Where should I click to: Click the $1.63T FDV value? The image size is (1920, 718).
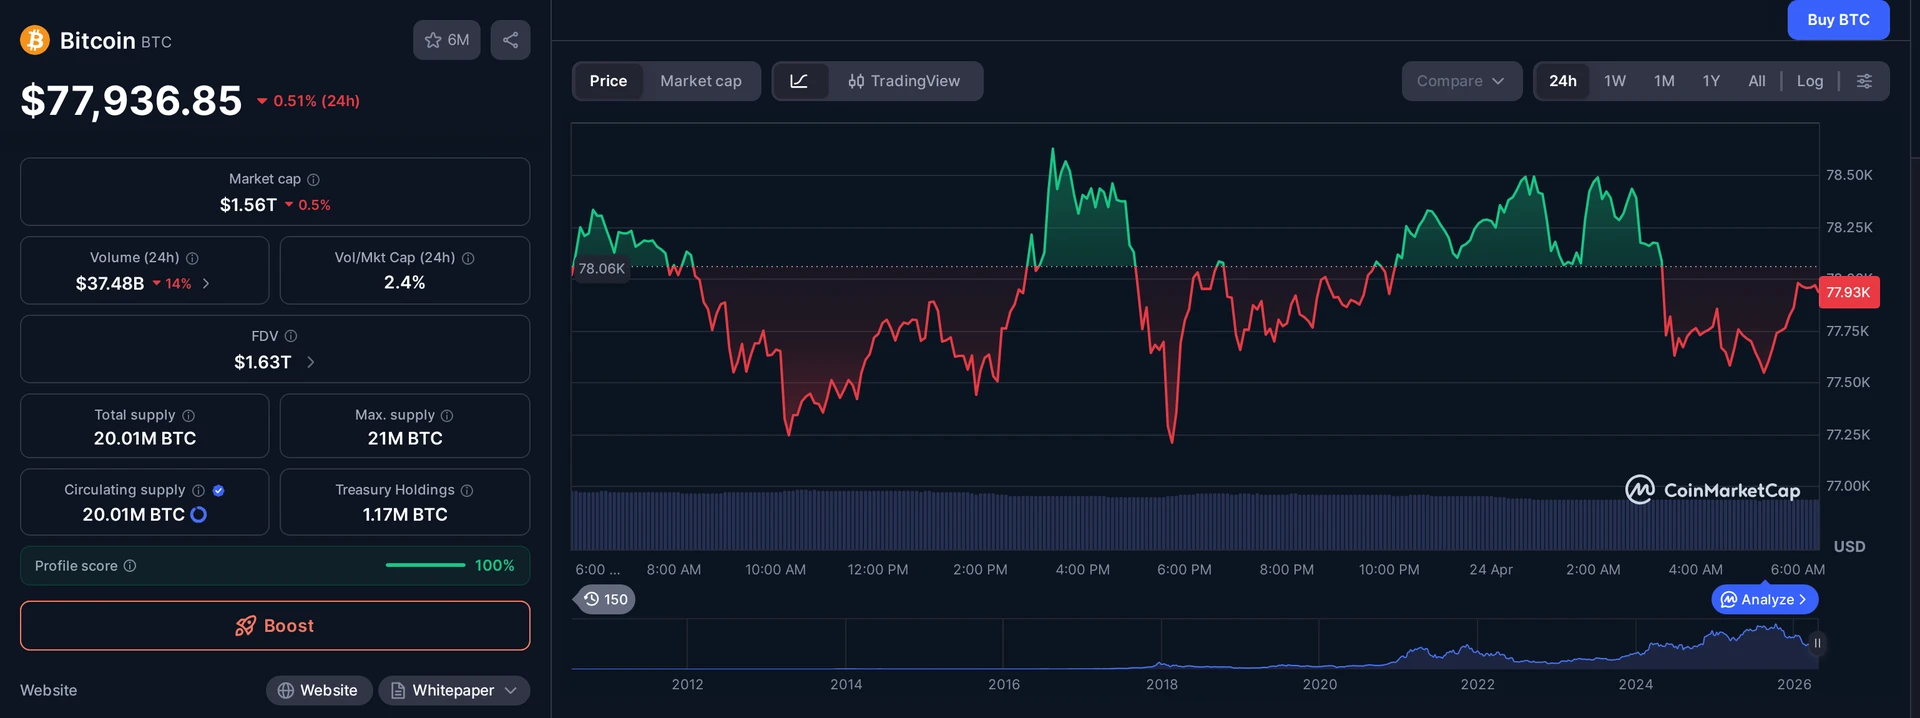pos(263,362)
